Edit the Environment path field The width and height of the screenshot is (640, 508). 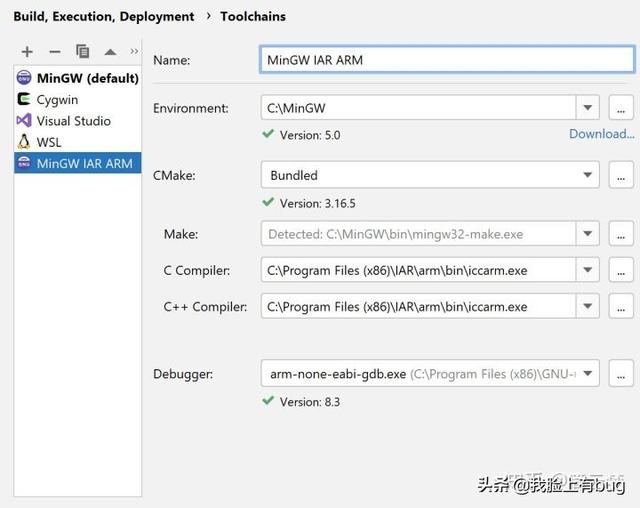click(418, 108)
